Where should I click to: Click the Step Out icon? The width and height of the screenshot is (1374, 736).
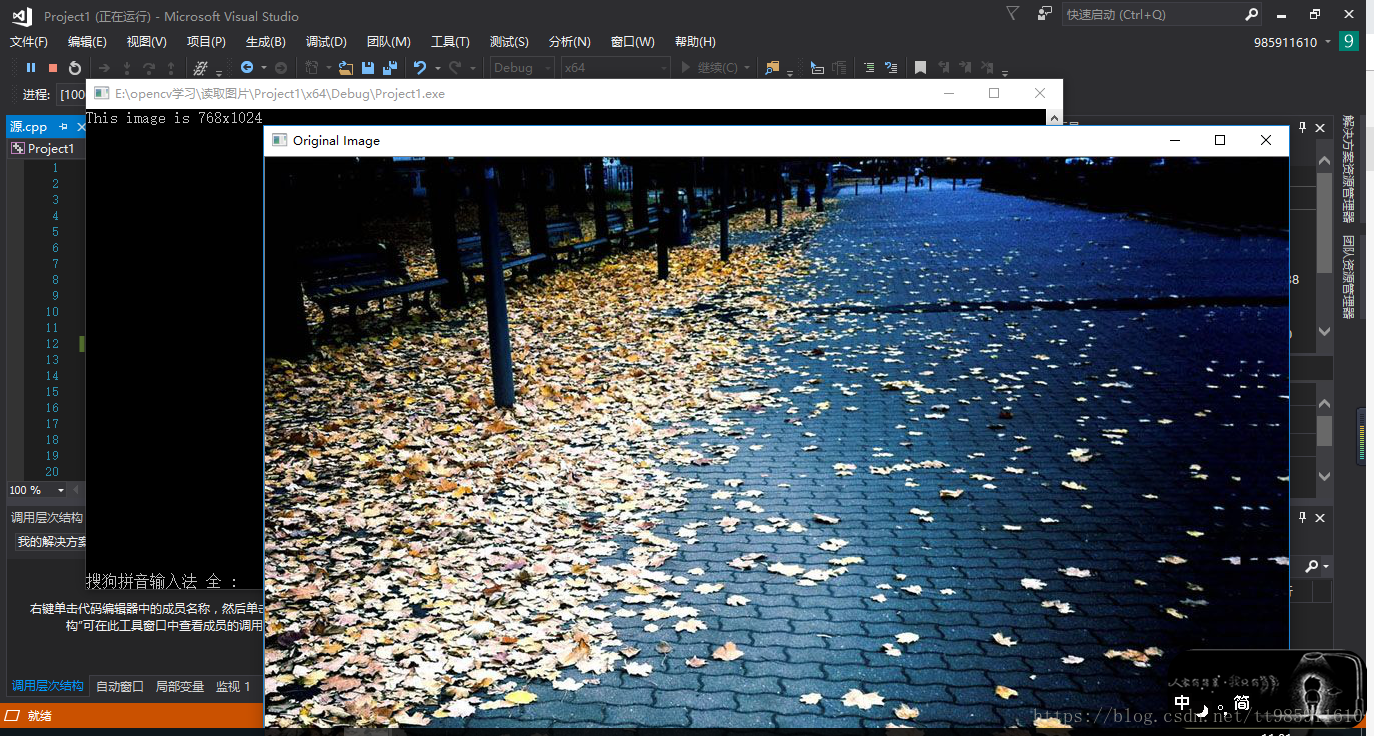[171, 68]
